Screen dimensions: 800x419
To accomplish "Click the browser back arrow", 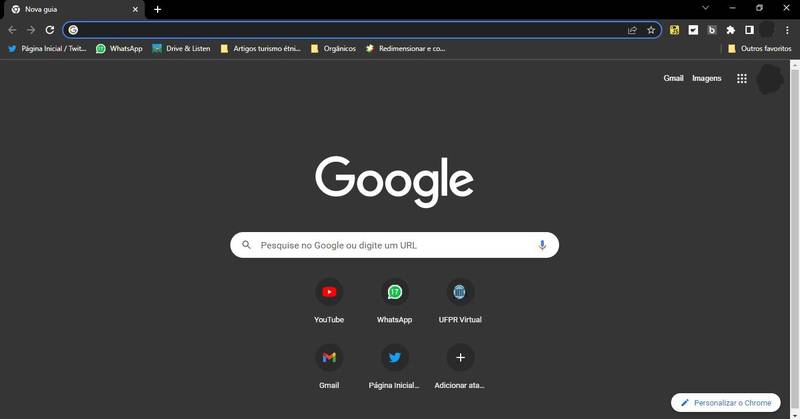I will click(x=12, y=30).
